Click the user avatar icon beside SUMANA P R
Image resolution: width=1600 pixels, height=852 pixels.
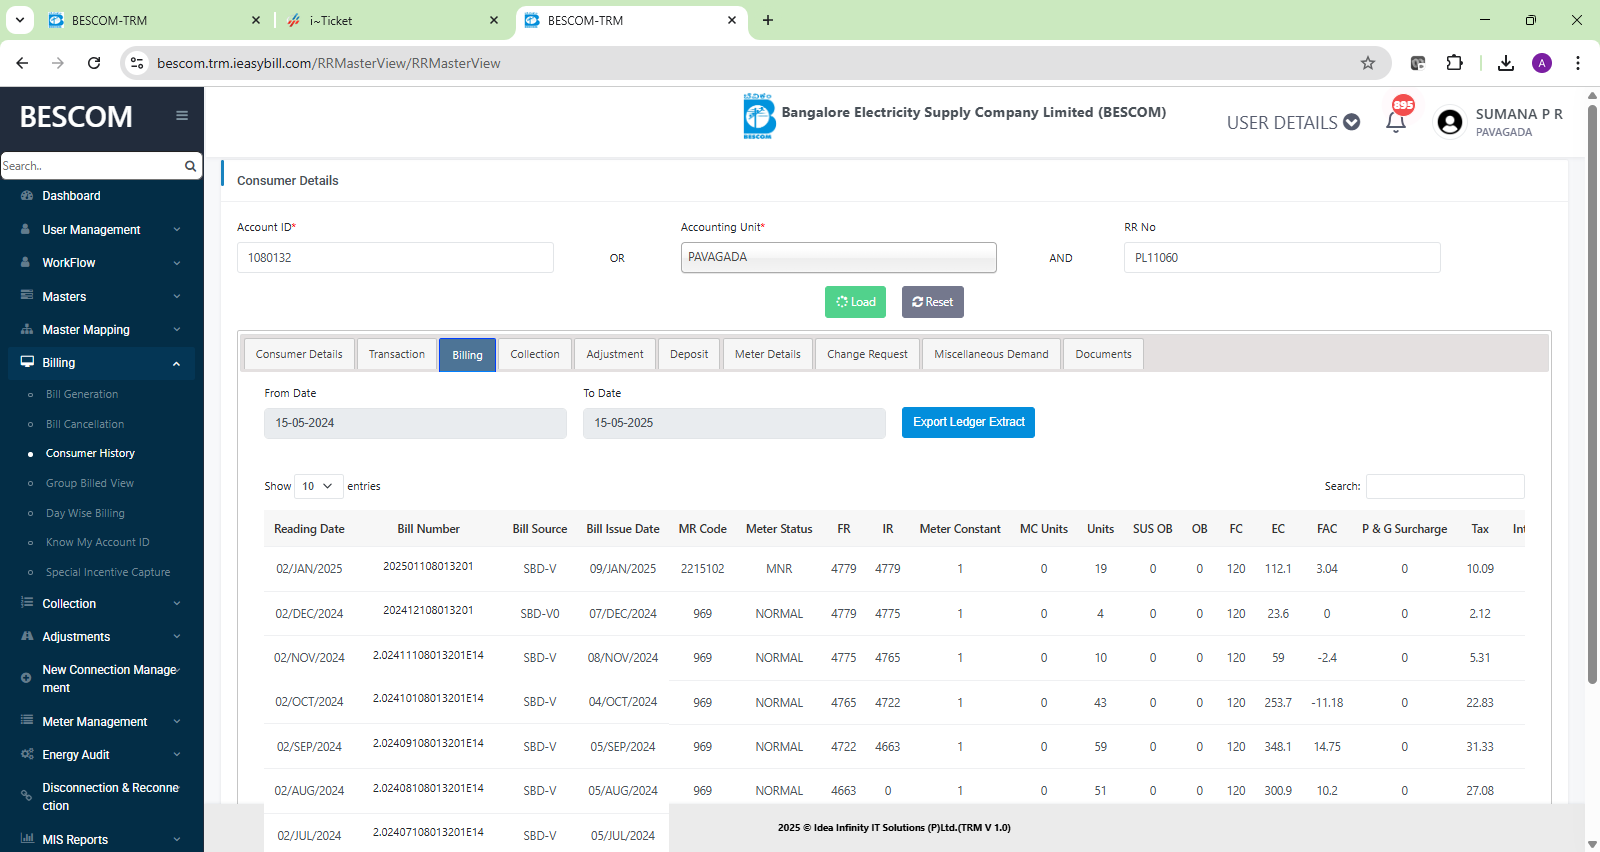[1449, 122]
